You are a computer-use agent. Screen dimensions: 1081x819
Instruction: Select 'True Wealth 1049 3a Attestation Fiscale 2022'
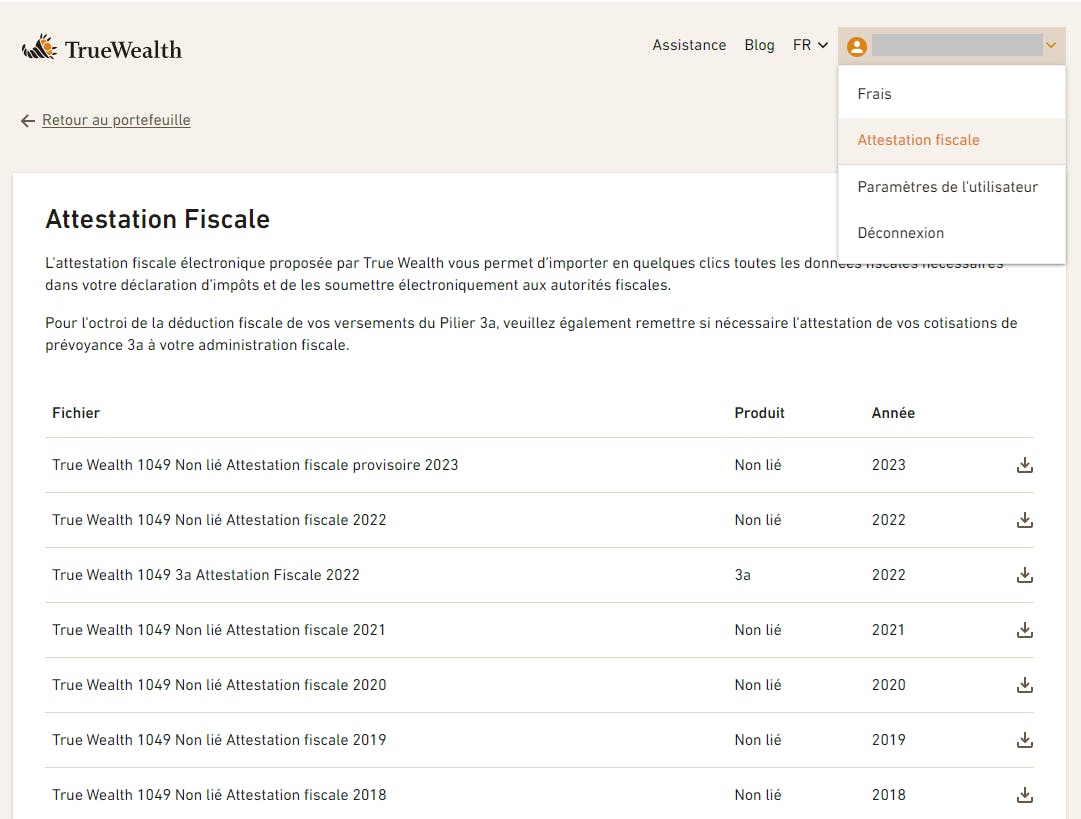205,575
